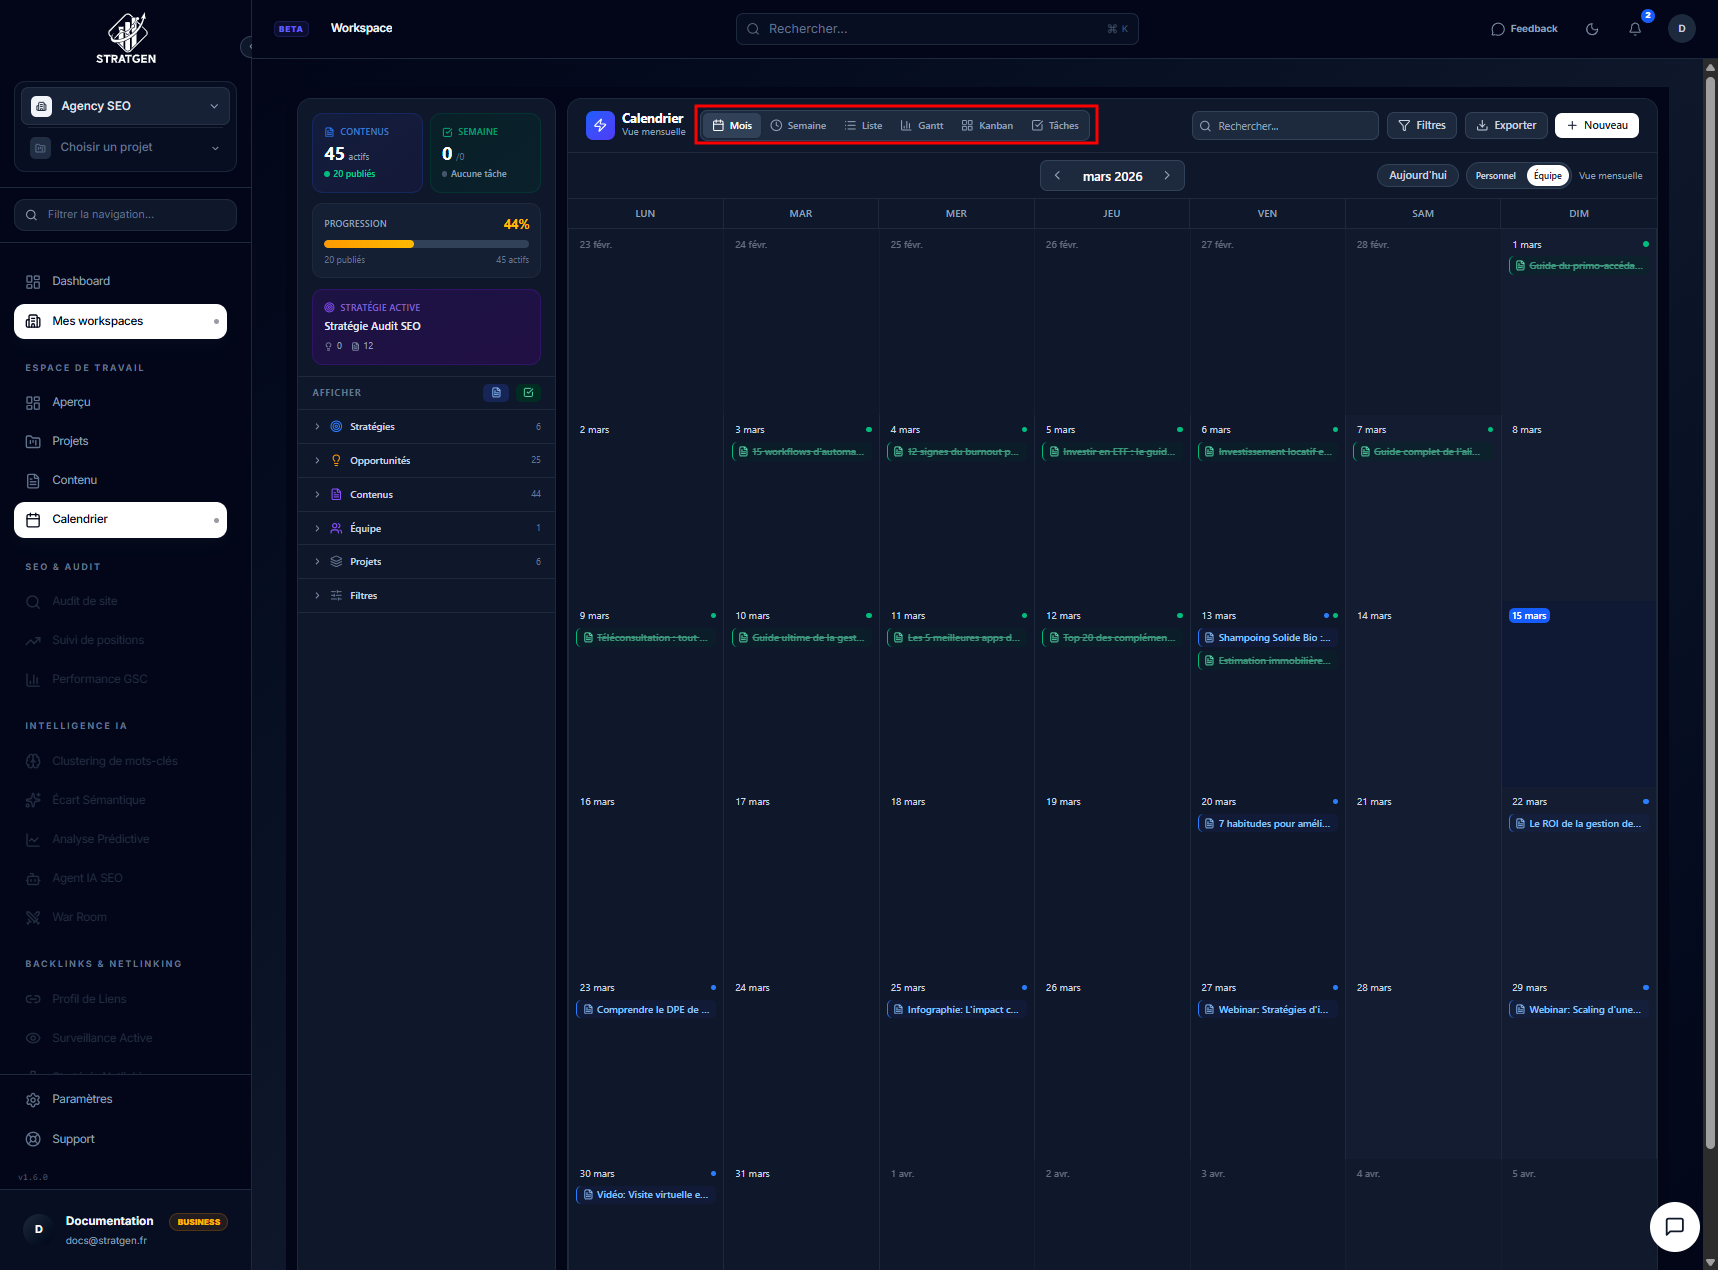This screenshot has width=1718, height=1270.
Task: Switch to Kanban view icon
Action: coord(987,125)
